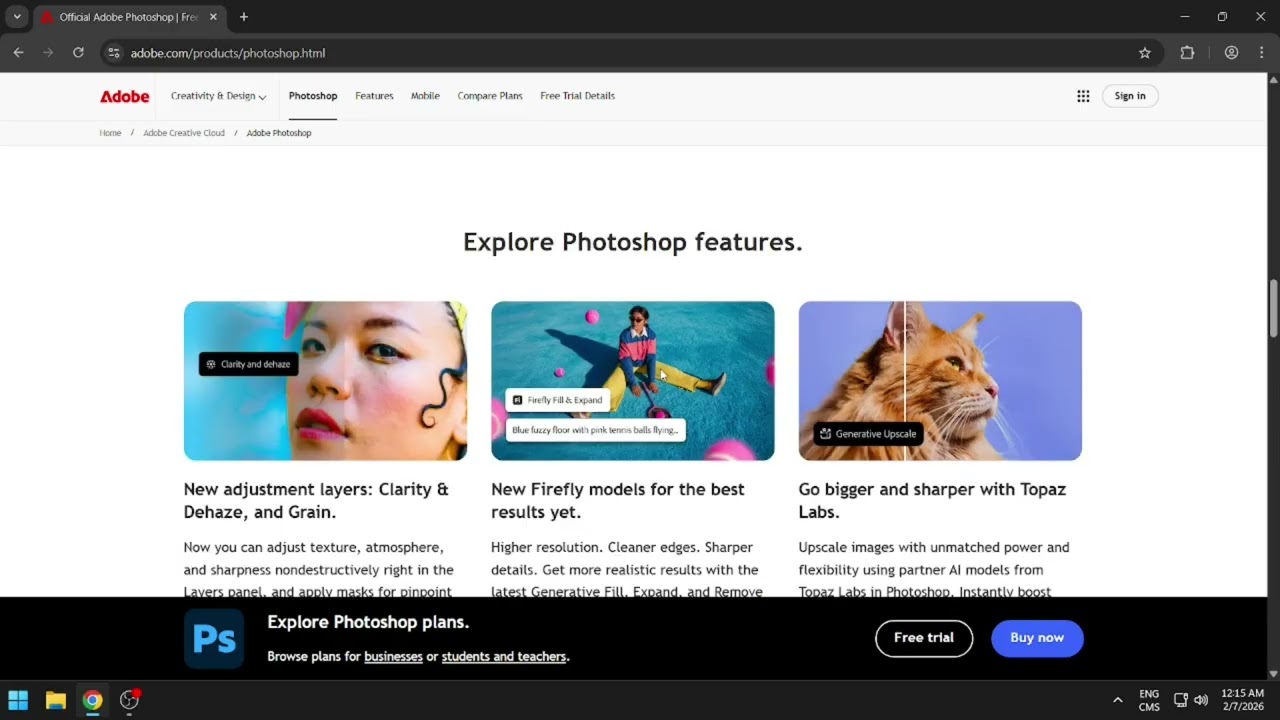The image size is (1280, 720).
Task: Open site information icon in address bar
Action: pos(114,53)
